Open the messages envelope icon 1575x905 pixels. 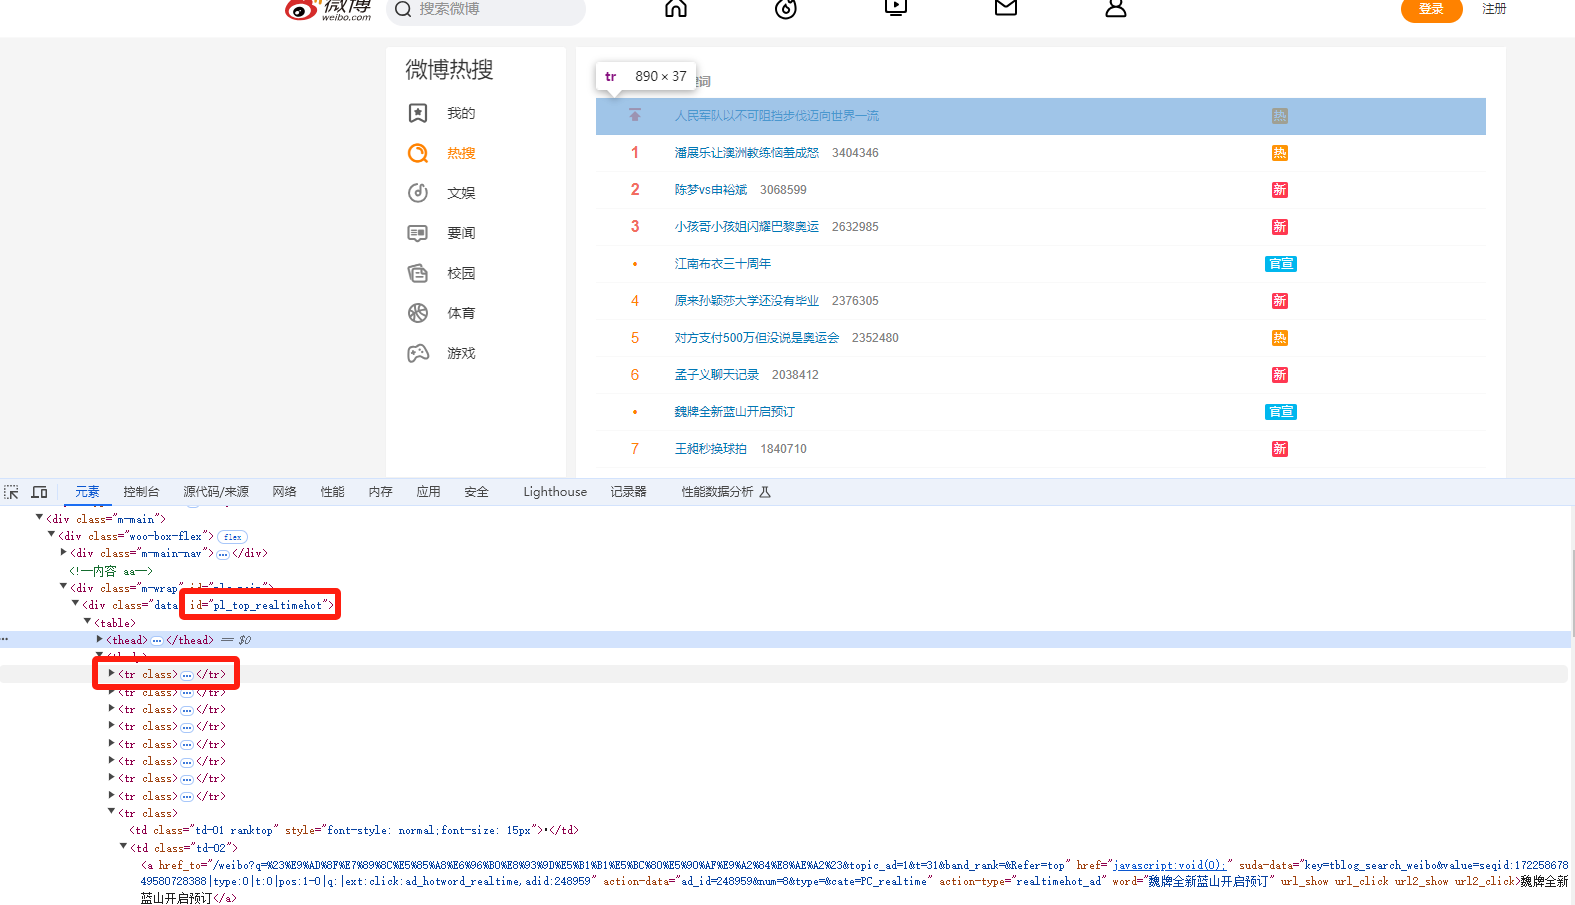click(1006, 8)
